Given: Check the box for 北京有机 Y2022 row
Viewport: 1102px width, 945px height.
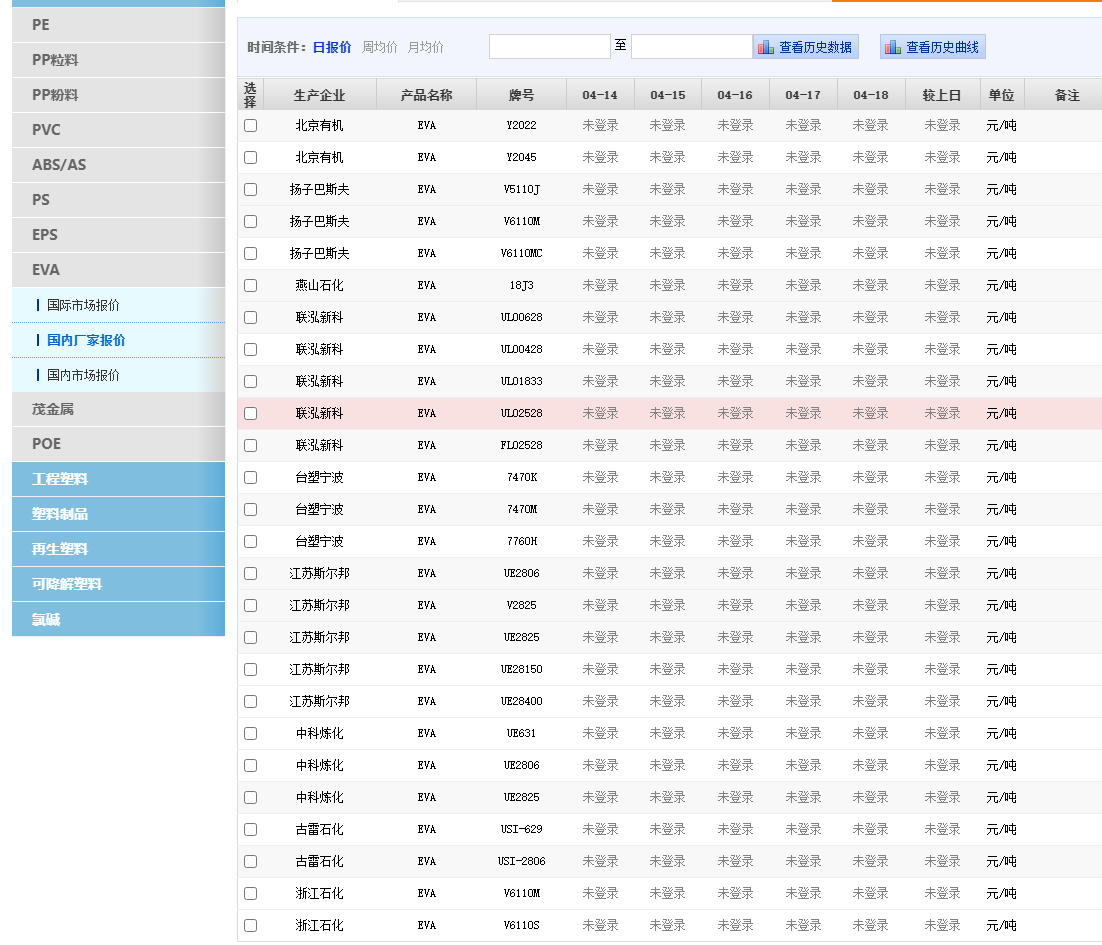Looking at the screenshot, I should point(250,125).
